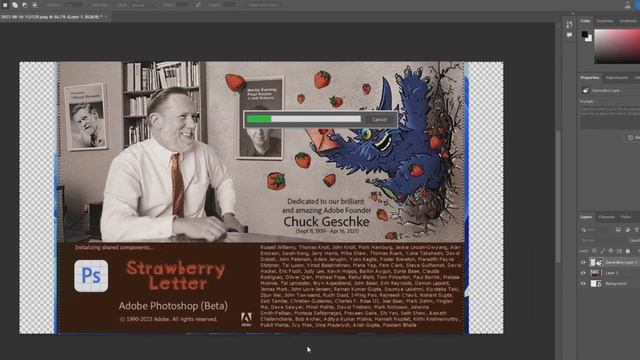
Task: Switch to the Gradients panel tab
Action: coord(629,21)
